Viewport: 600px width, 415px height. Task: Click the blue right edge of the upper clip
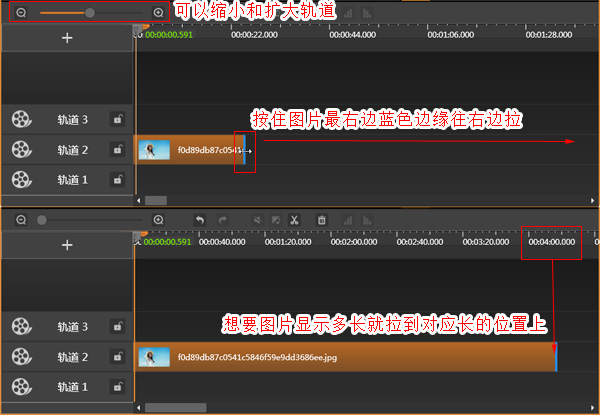pos(244,150)
